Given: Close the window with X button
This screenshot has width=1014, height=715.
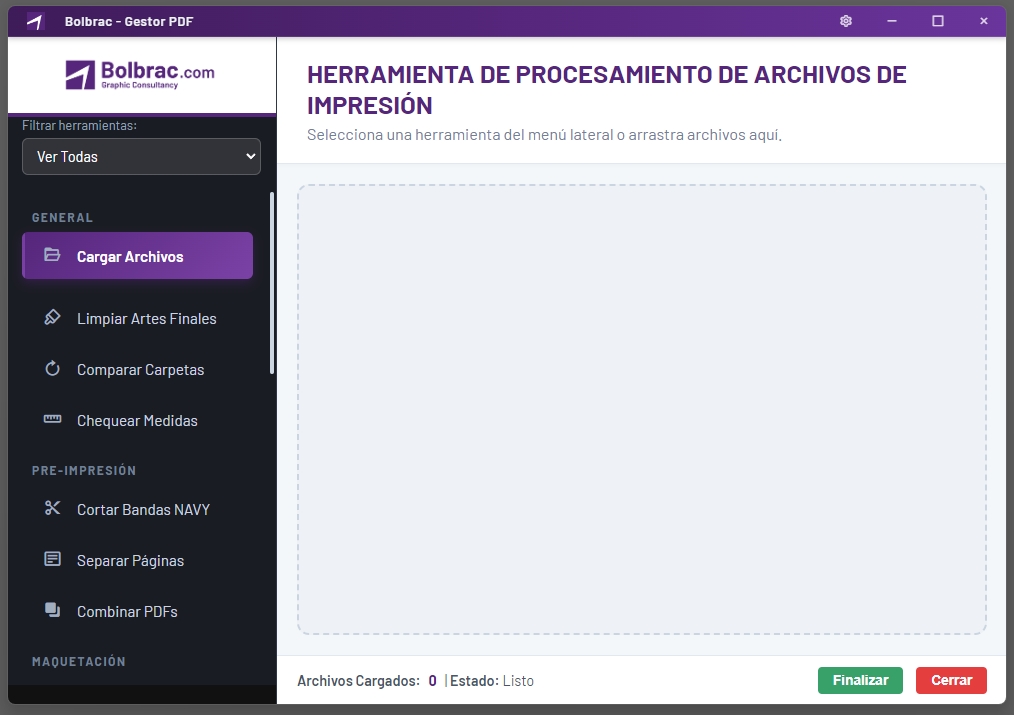Looking at the screenshot, I should click(x=984, y=21).
